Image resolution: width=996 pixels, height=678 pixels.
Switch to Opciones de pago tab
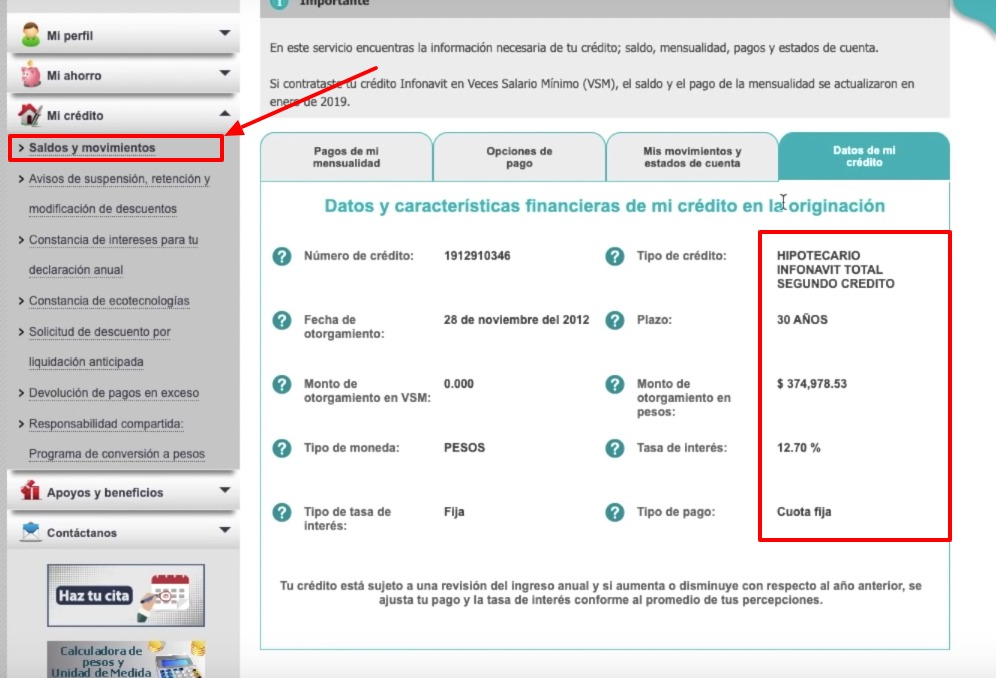(519, 157)
